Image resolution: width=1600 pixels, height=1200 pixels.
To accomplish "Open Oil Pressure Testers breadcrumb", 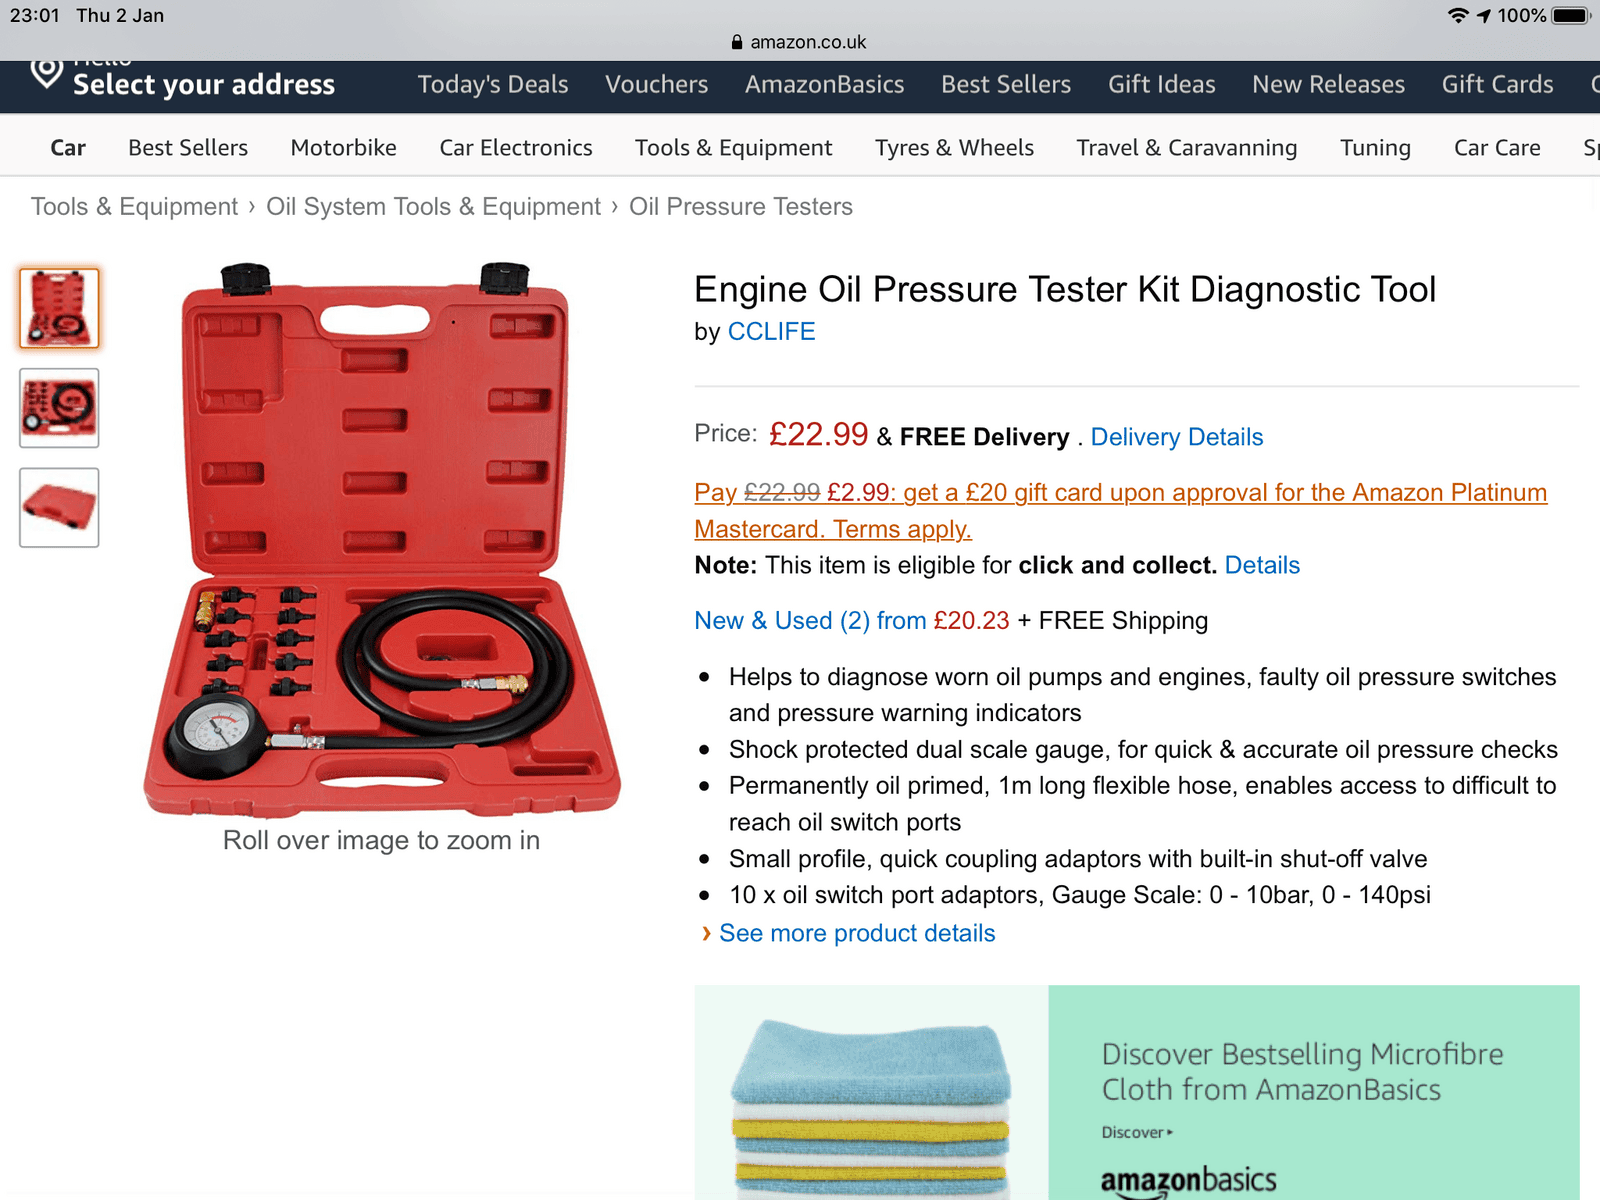I will pyautogui.click(x=741, y=207).
